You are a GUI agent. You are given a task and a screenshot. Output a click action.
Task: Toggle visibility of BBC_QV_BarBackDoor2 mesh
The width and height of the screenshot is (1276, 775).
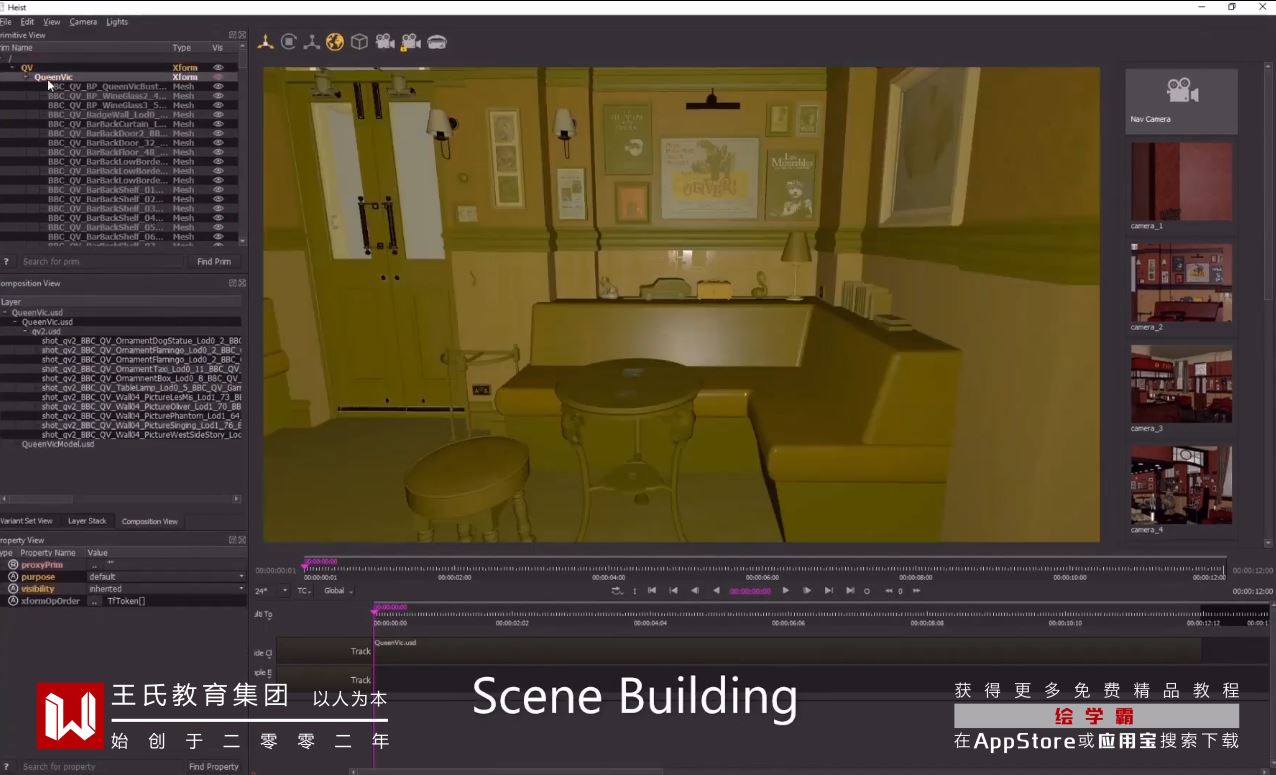(218, 133)
